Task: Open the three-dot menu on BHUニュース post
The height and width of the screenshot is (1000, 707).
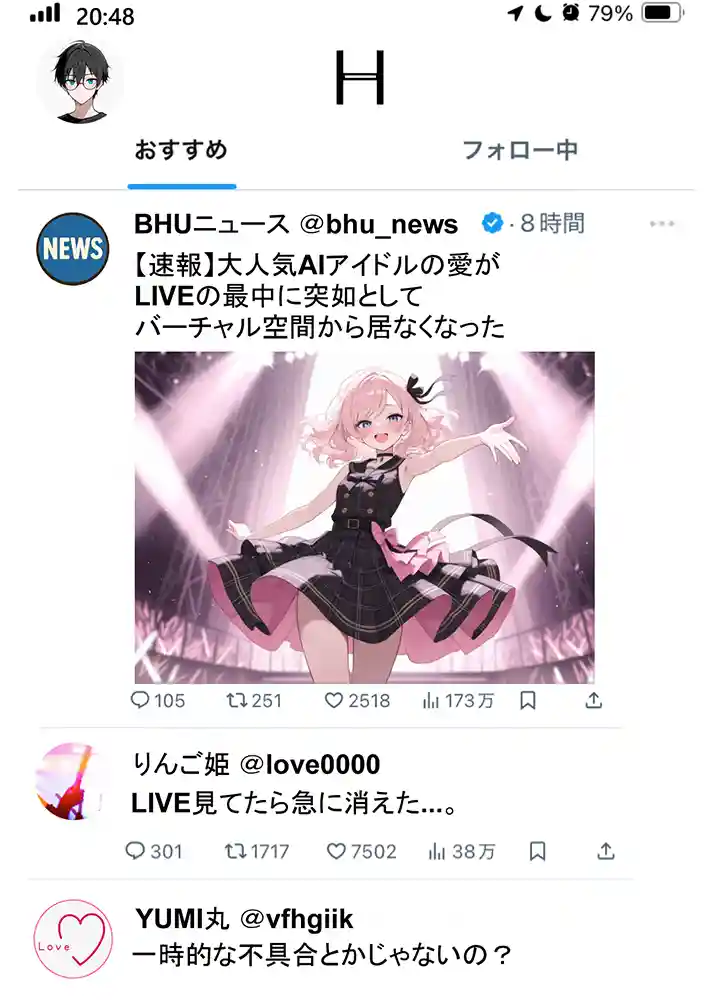Action: point(661,224)
